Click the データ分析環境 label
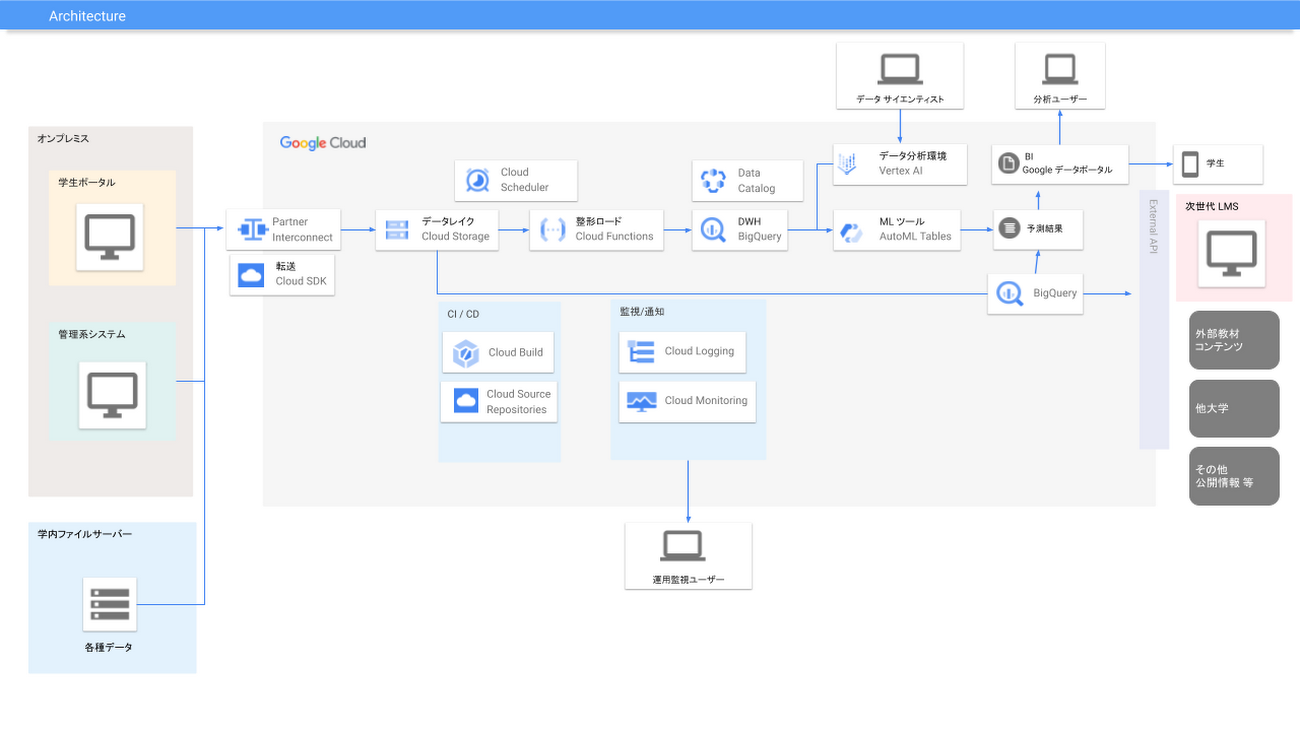Viewport: 1300px width, 731px height. pyautogui.click(x=912, y=155)
